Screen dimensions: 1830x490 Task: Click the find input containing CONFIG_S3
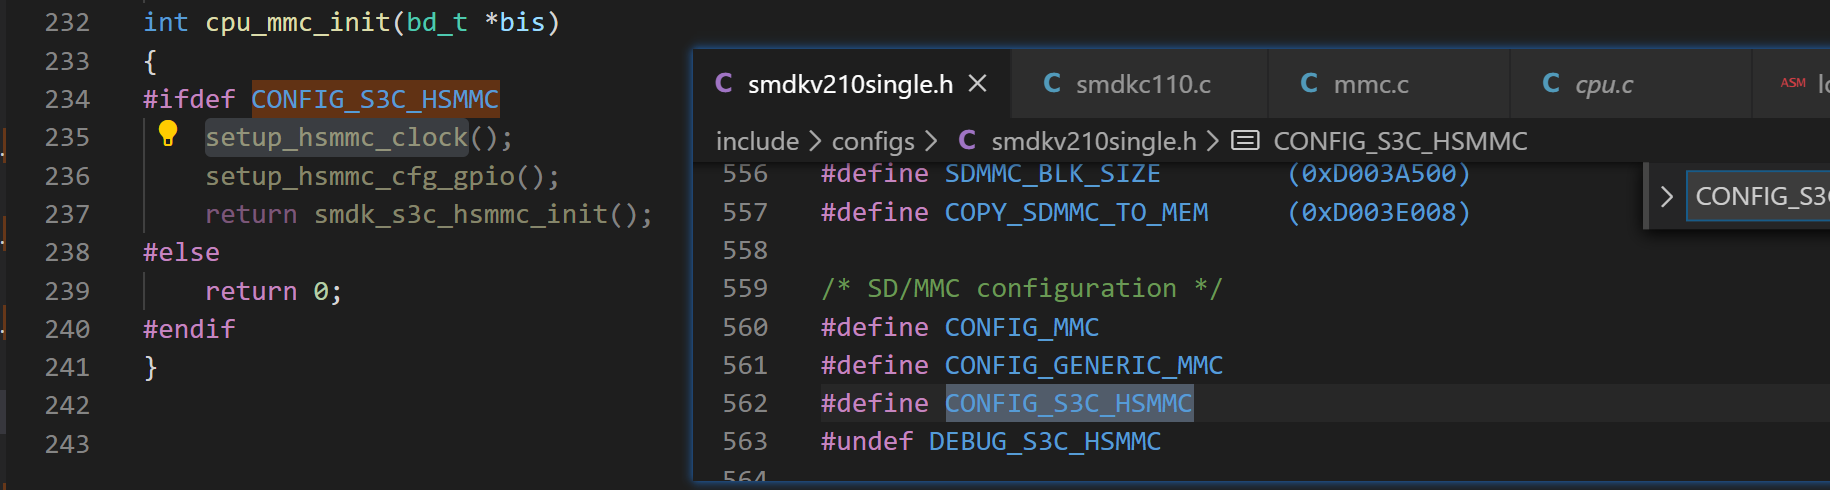coord(1760,197)
